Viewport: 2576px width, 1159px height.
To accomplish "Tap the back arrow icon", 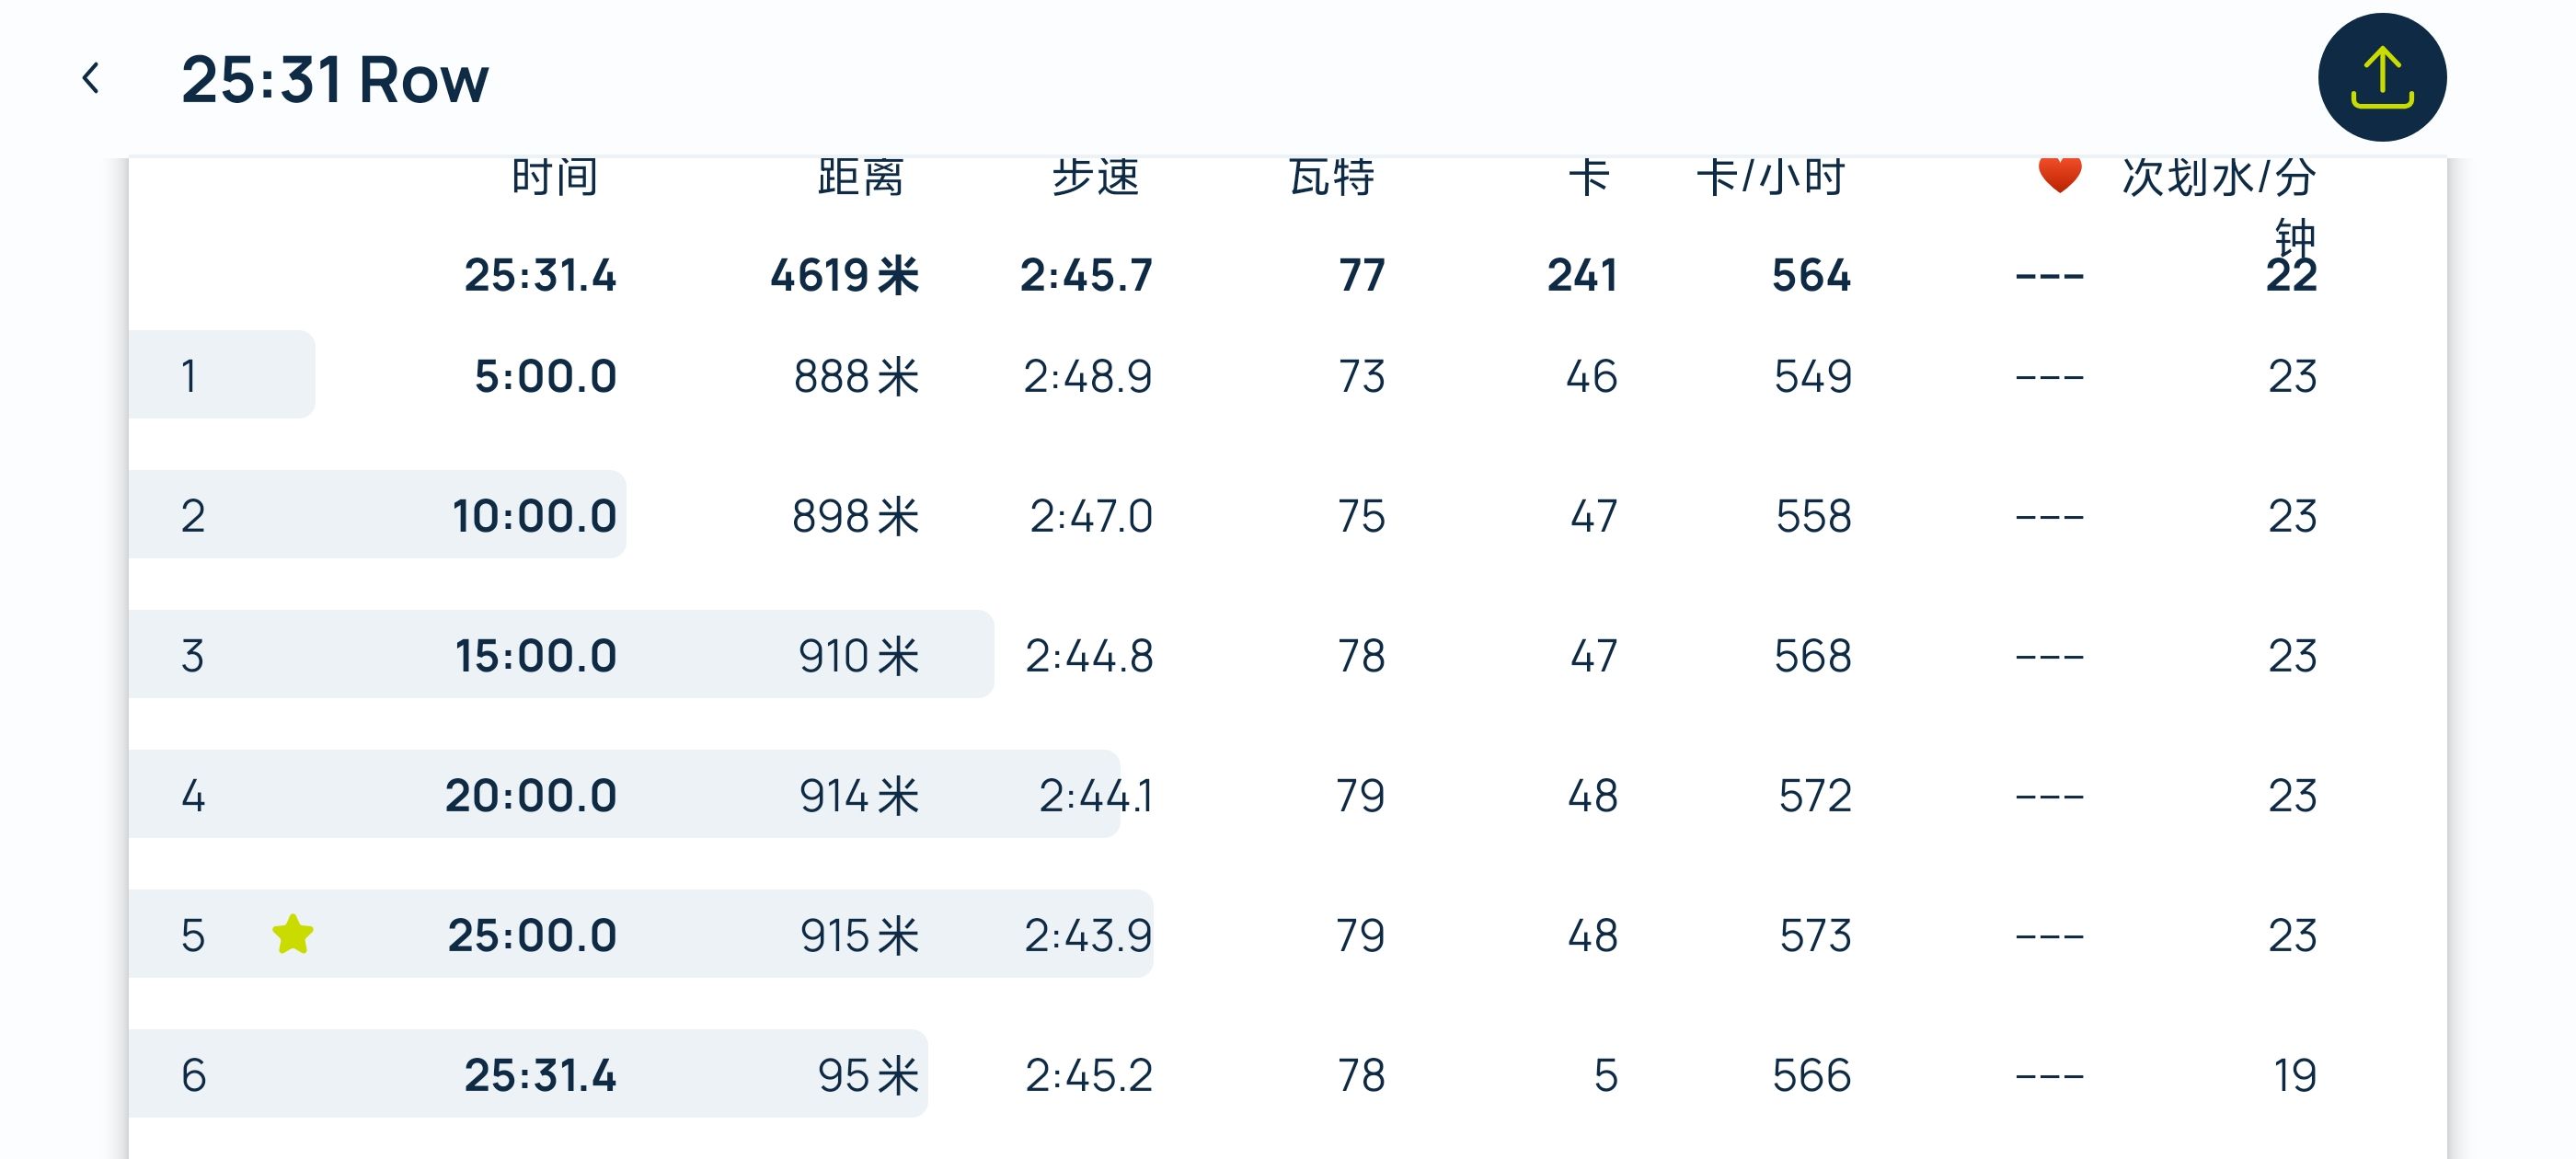I will tap(91, 78).
